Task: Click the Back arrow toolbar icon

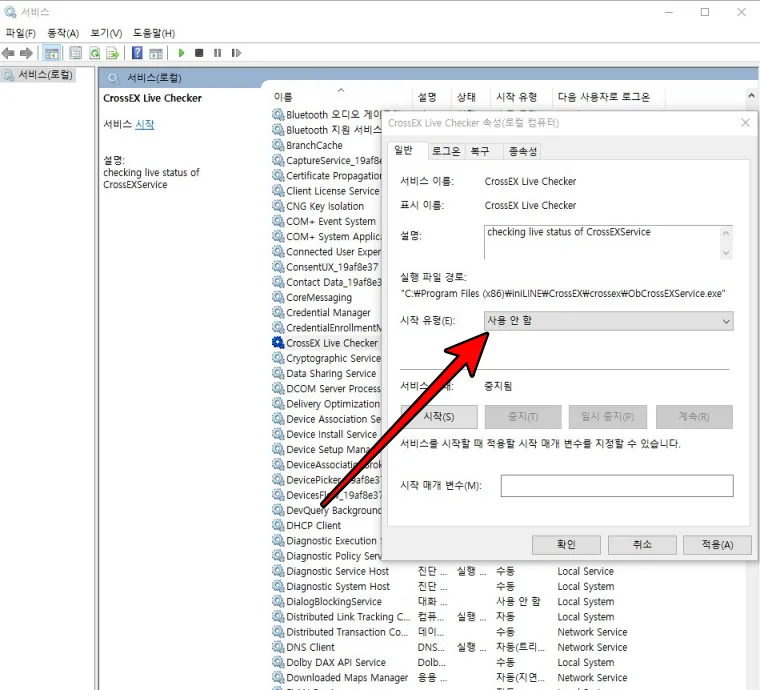Action: pos(8,53)
